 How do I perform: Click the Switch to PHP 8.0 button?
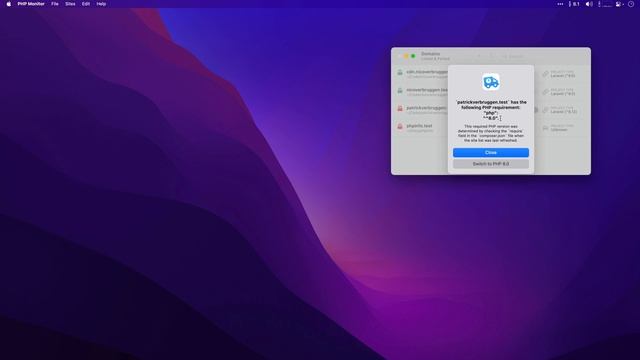[x=491, y=164]
